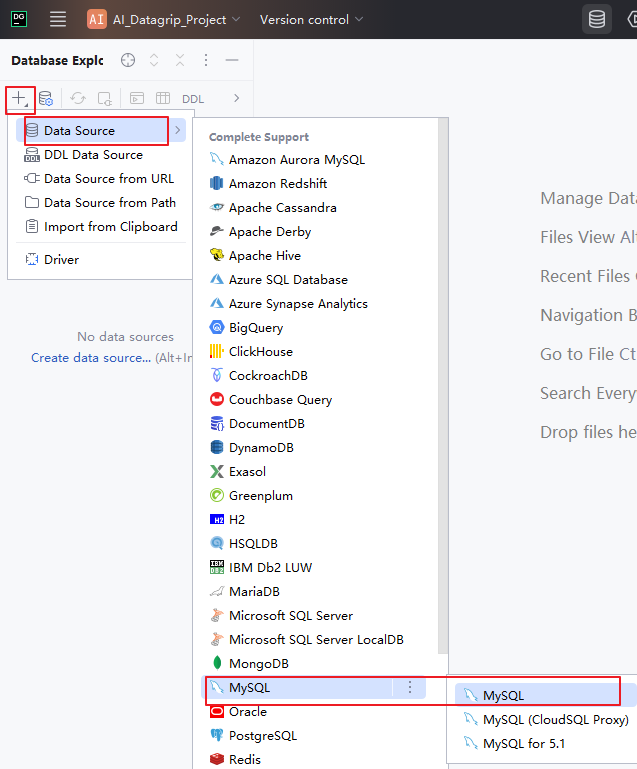Select Azure SQL Database

[314, 280]
